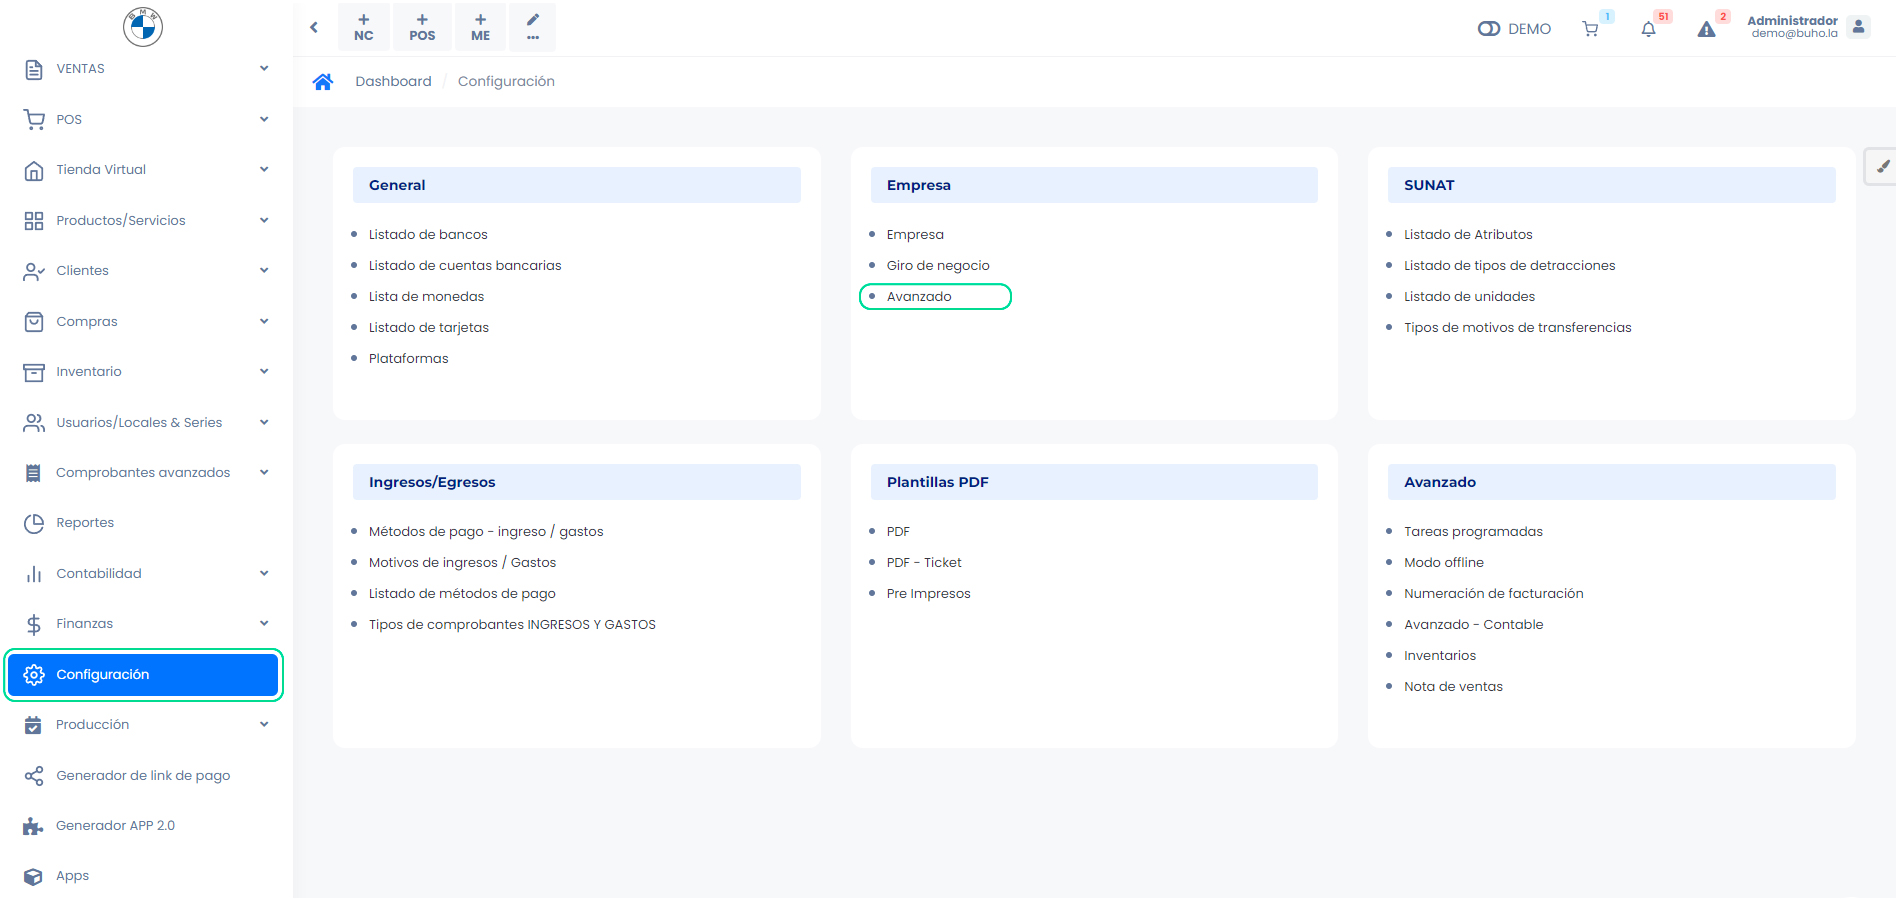1896x899 pixels.
Task: Open the Avanzado link under Empresa
Action: coord(919,297)
